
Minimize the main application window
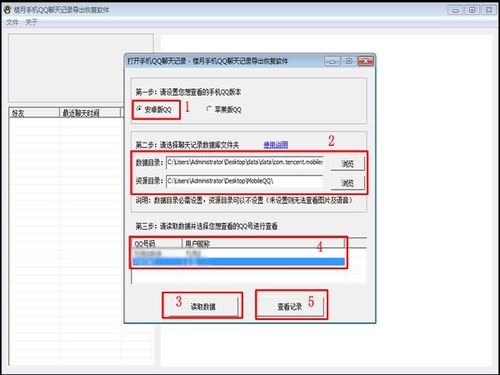[x=455, y=10]
